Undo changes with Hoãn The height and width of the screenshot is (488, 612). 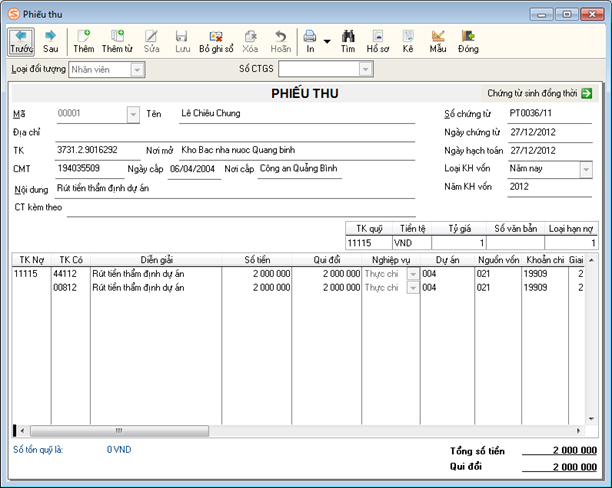tap(281, 41)
